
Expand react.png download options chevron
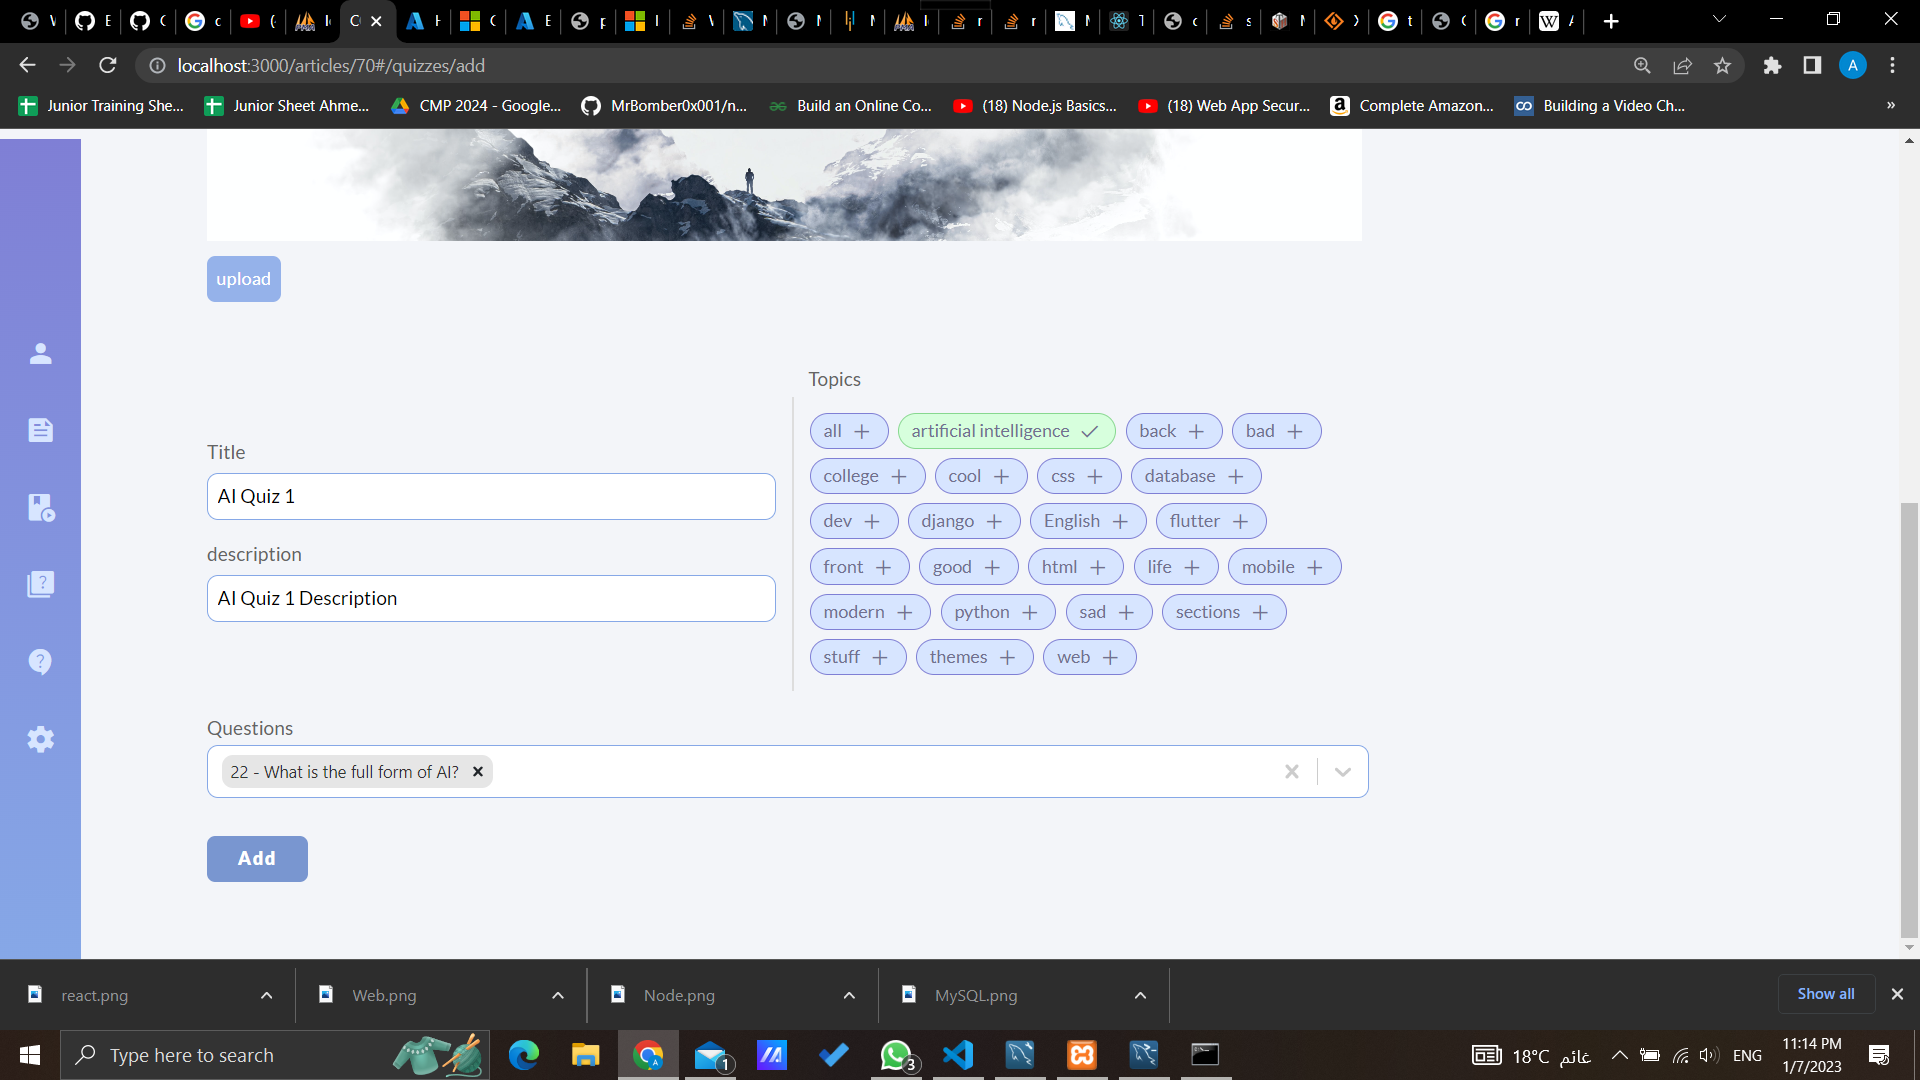tap(266, 995)
